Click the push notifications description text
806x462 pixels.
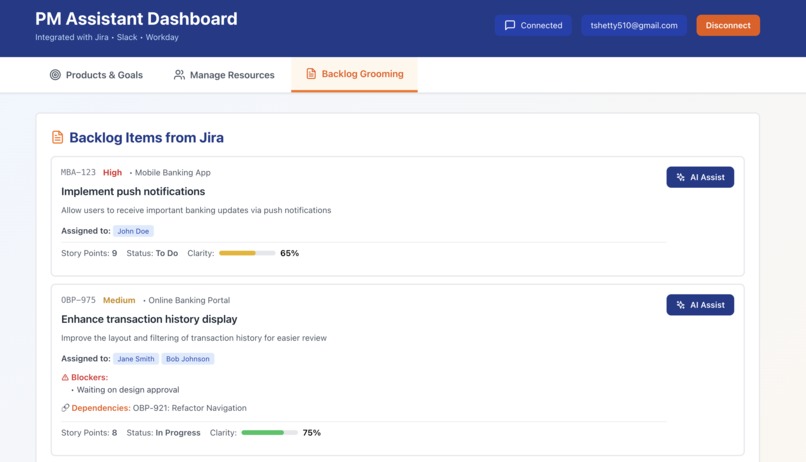196,210
